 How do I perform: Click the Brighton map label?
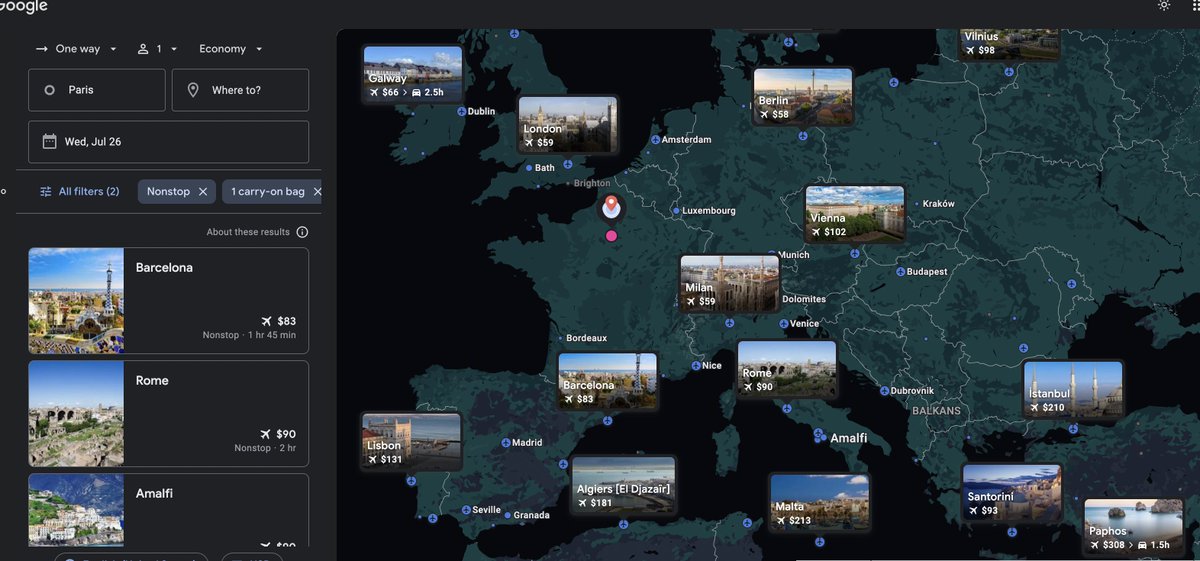point(592,184)
